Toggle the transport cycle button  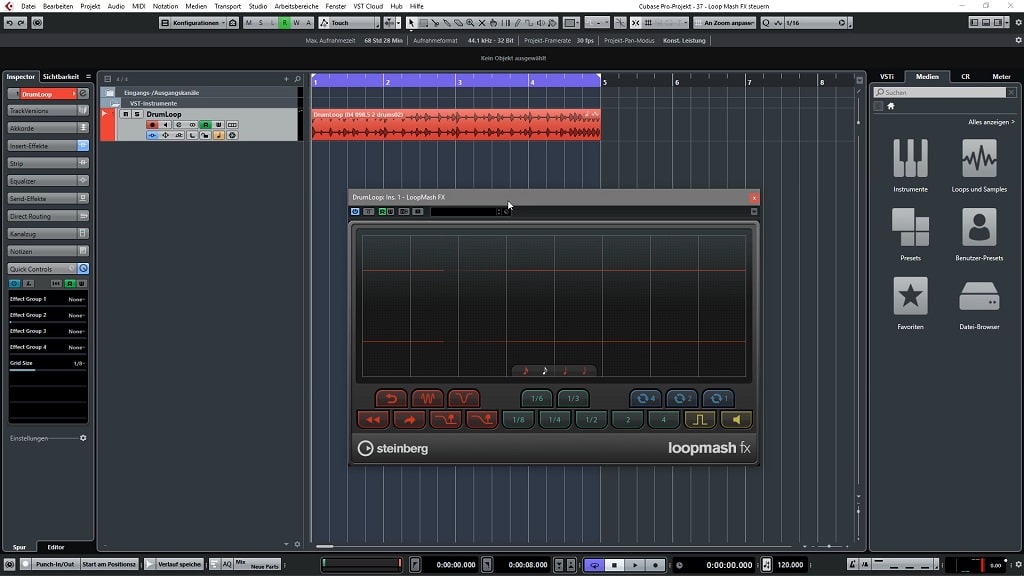pyautogui.click(x=594, y=565)
